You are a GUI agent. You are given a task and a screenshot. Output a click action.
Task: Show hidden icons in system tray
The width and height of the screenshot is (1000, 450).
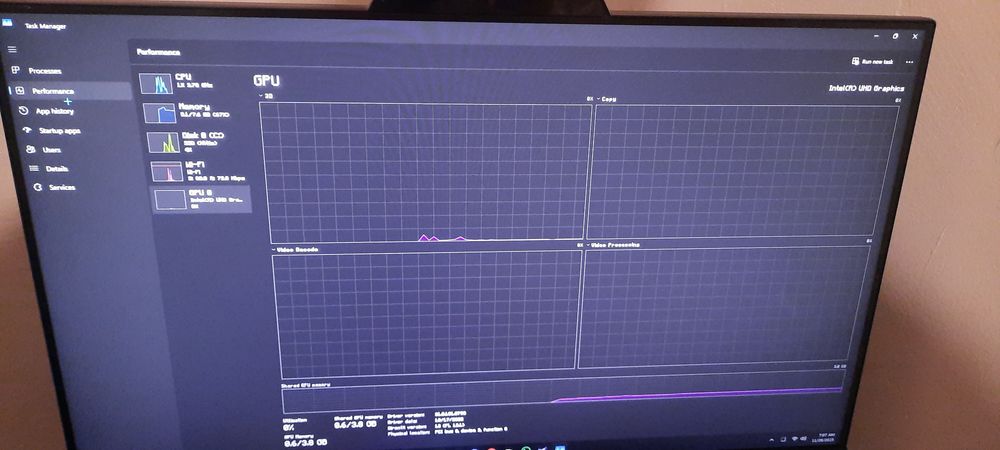(770, 440)
